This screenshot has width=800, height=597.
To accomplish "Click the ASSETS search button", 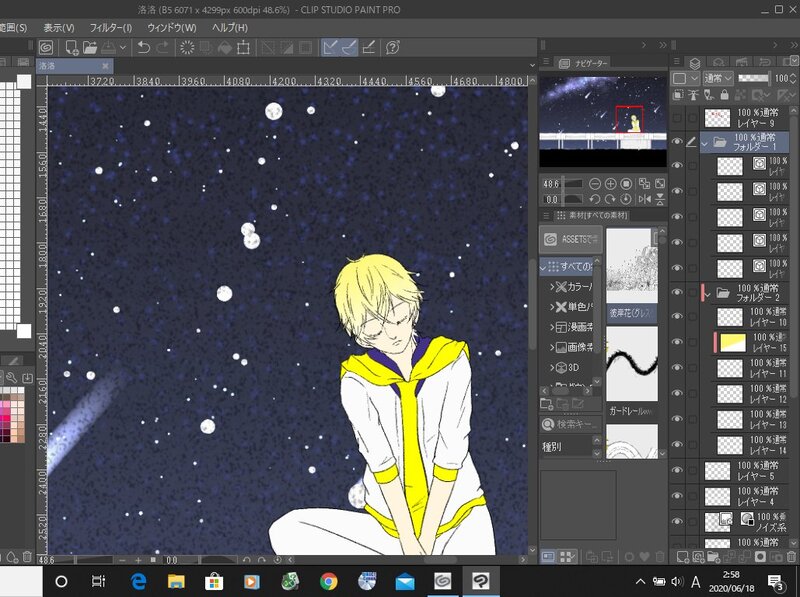I will 570,239.
